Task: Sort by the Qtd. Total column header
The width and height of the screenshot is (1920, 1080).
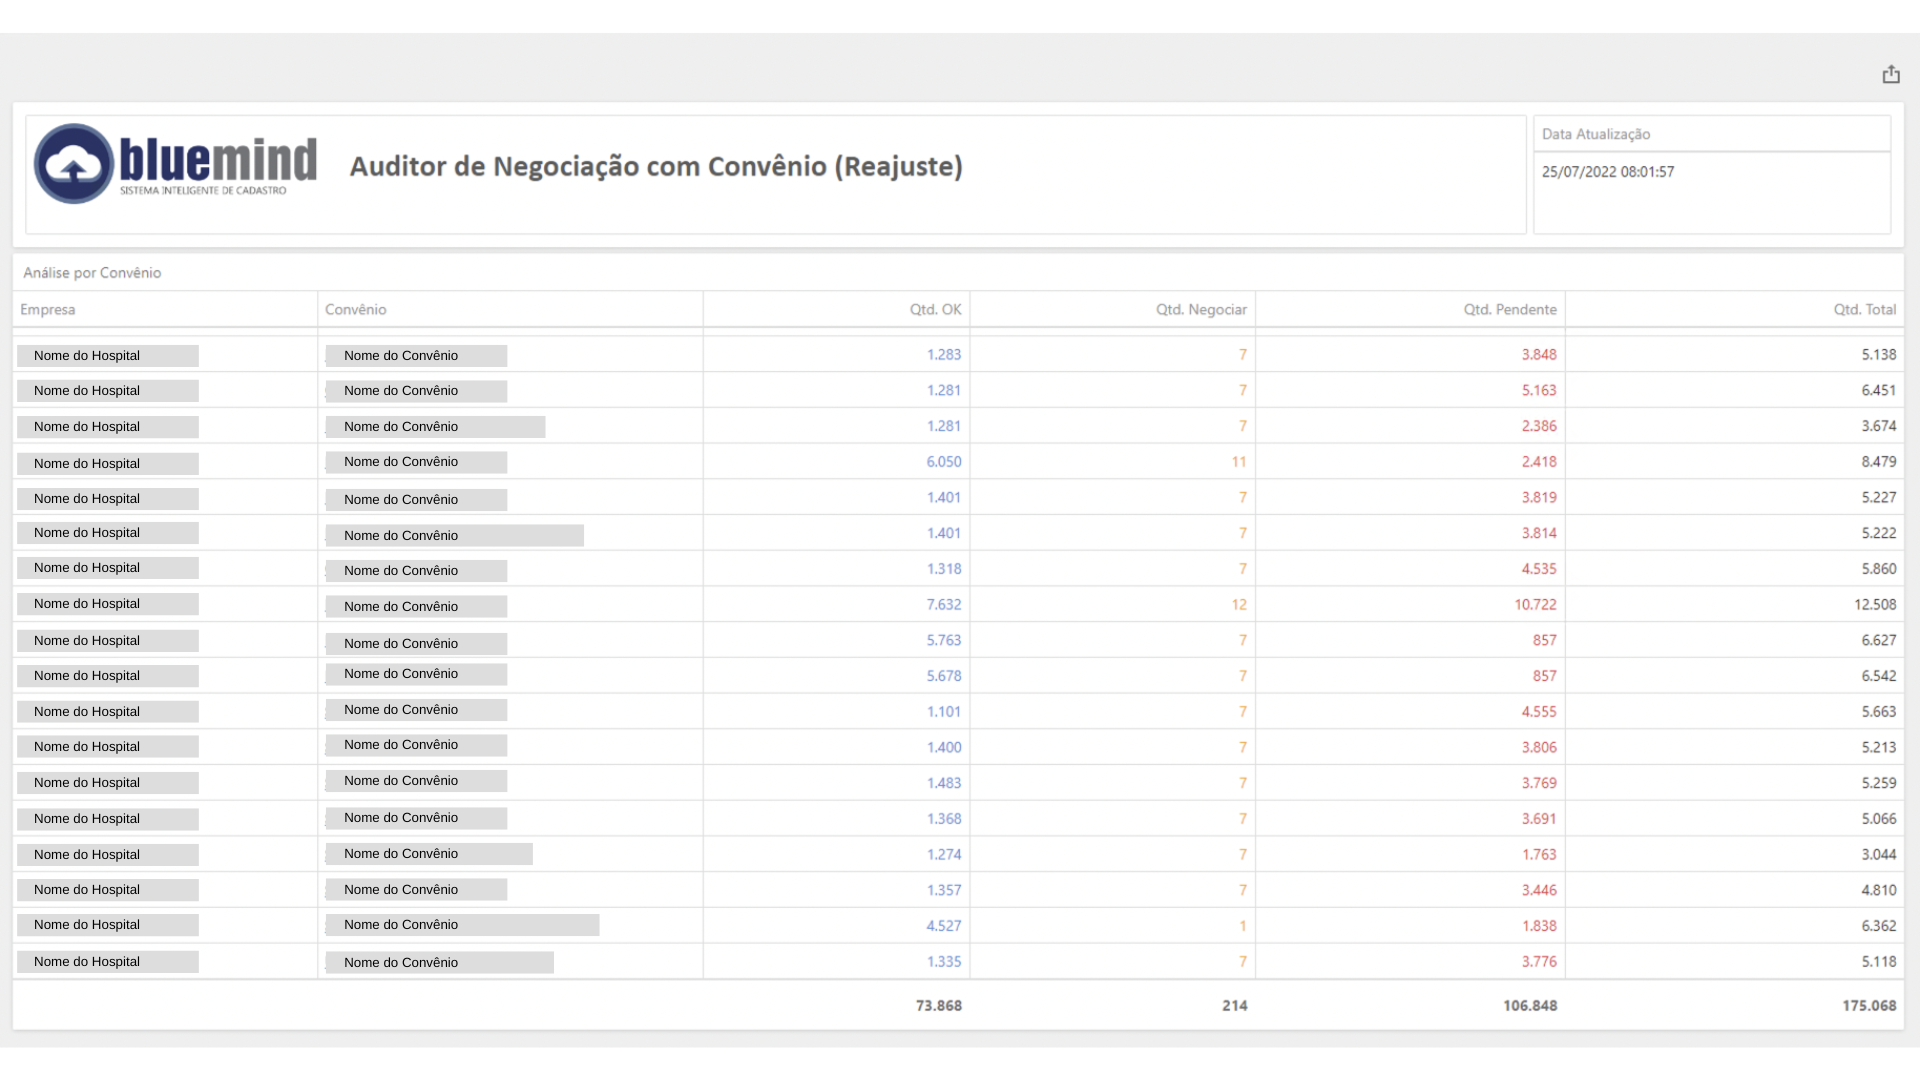Action: coord(1864,310)
